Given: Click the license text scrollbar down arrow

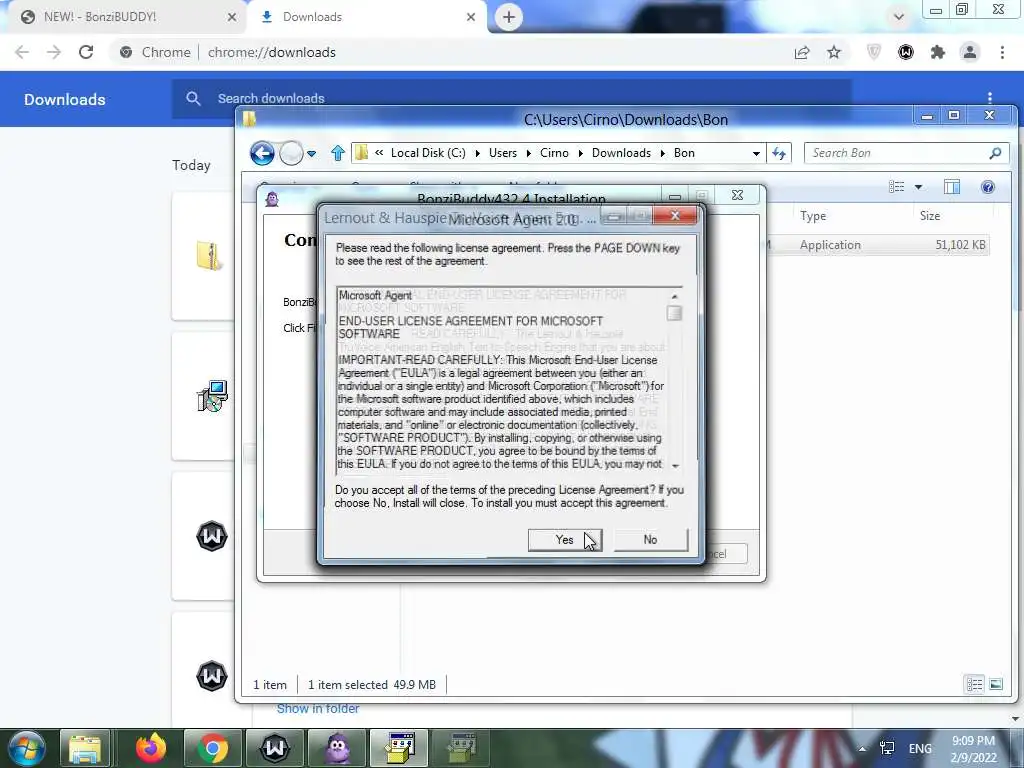Looking at the screenshot, I should point(675,466).
